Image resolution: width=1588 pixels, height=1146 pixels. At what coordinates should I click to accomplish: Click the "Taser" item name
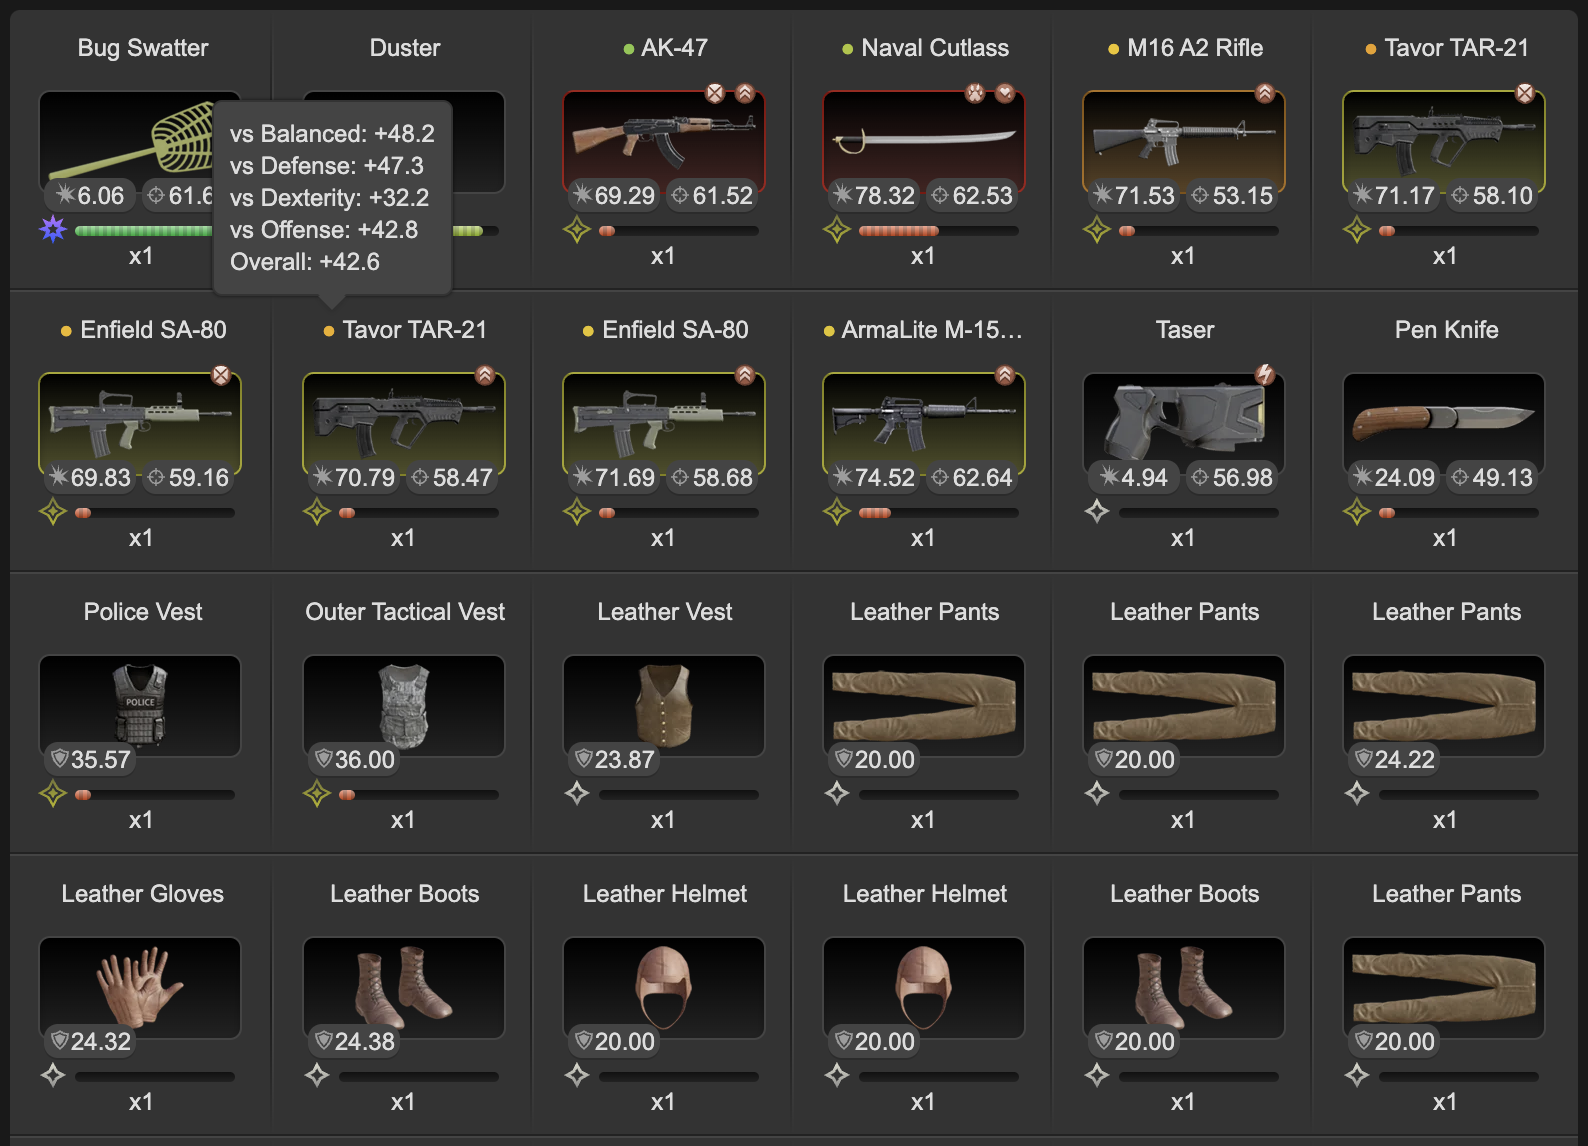pyautogui.click(x=1185, y=330)
